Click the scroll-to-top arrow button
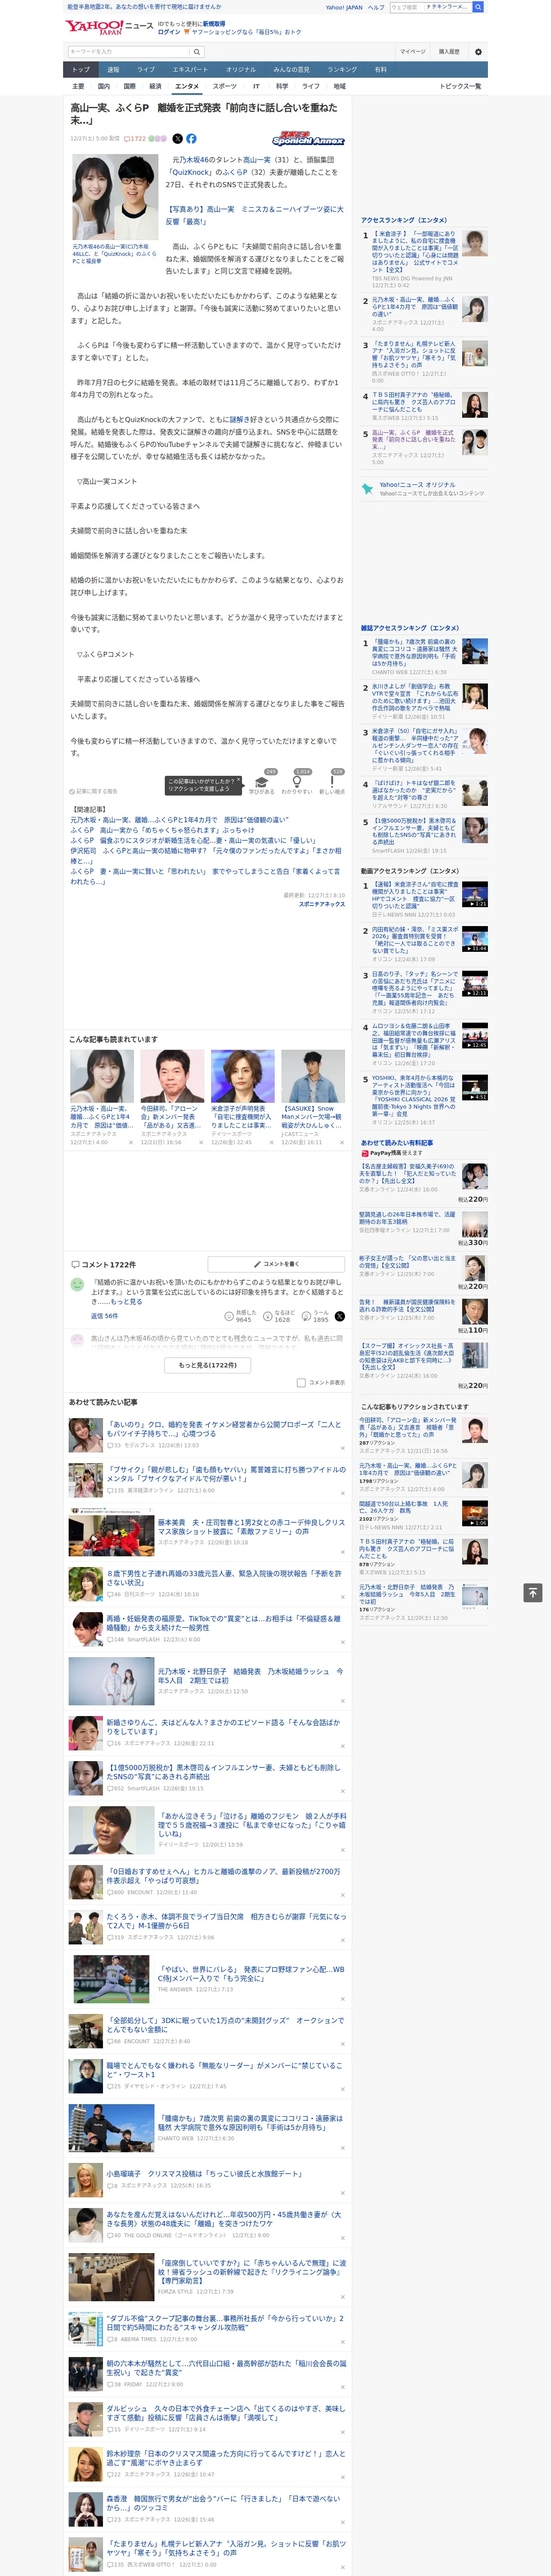551x2576 pixels. pyautogui.click(x=533, y=1593)
